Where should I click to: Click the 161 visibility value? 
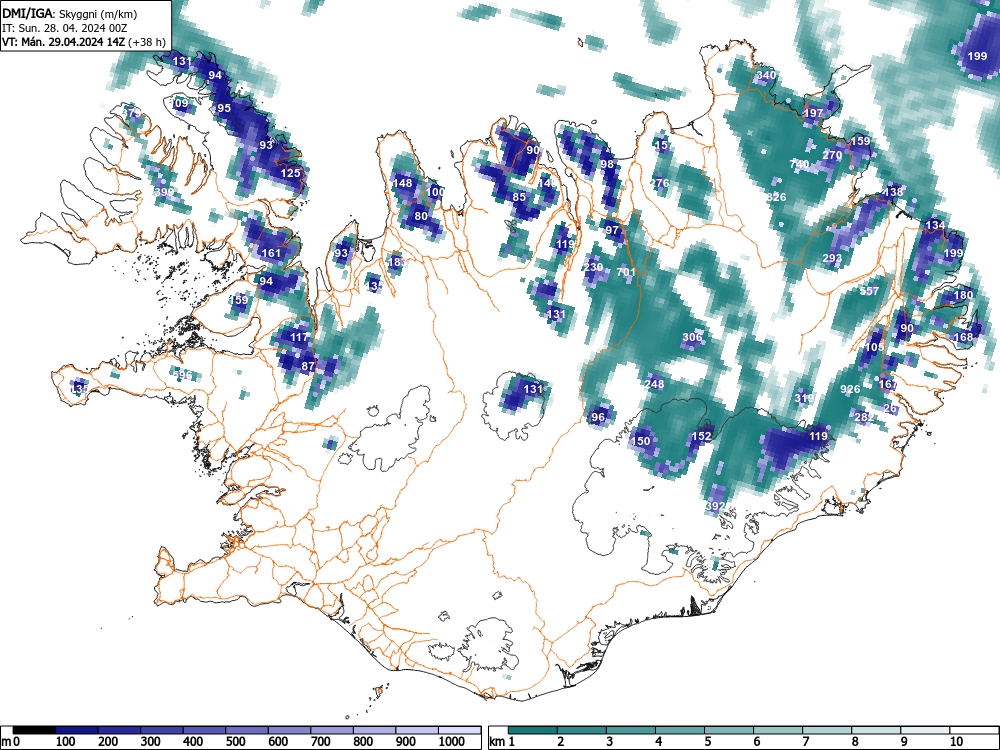pos(271,253)
